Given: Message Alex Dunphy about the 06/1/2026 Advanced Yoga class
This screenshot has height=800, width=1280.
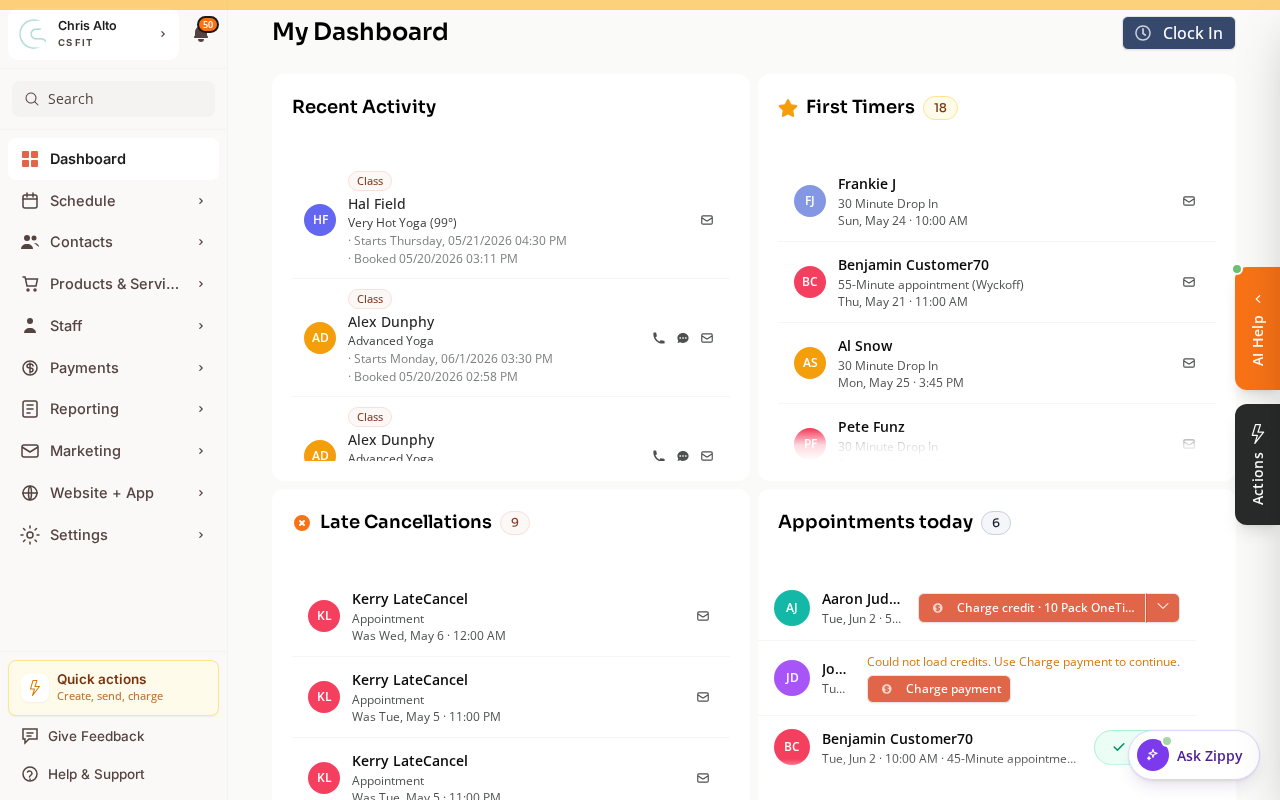Looking at the screenshot, I should (x=683, y=338).
